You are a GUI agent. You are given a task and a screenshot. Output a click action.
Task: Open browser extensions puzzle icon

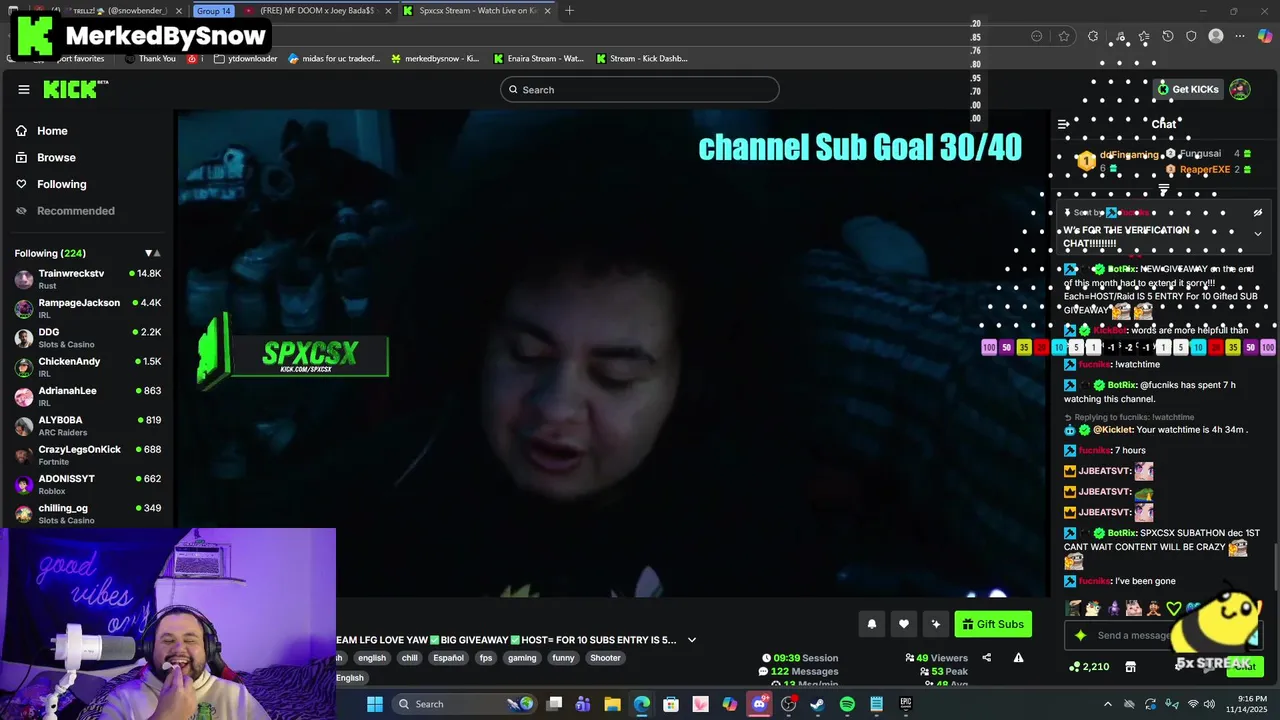tap(1093, 36)
